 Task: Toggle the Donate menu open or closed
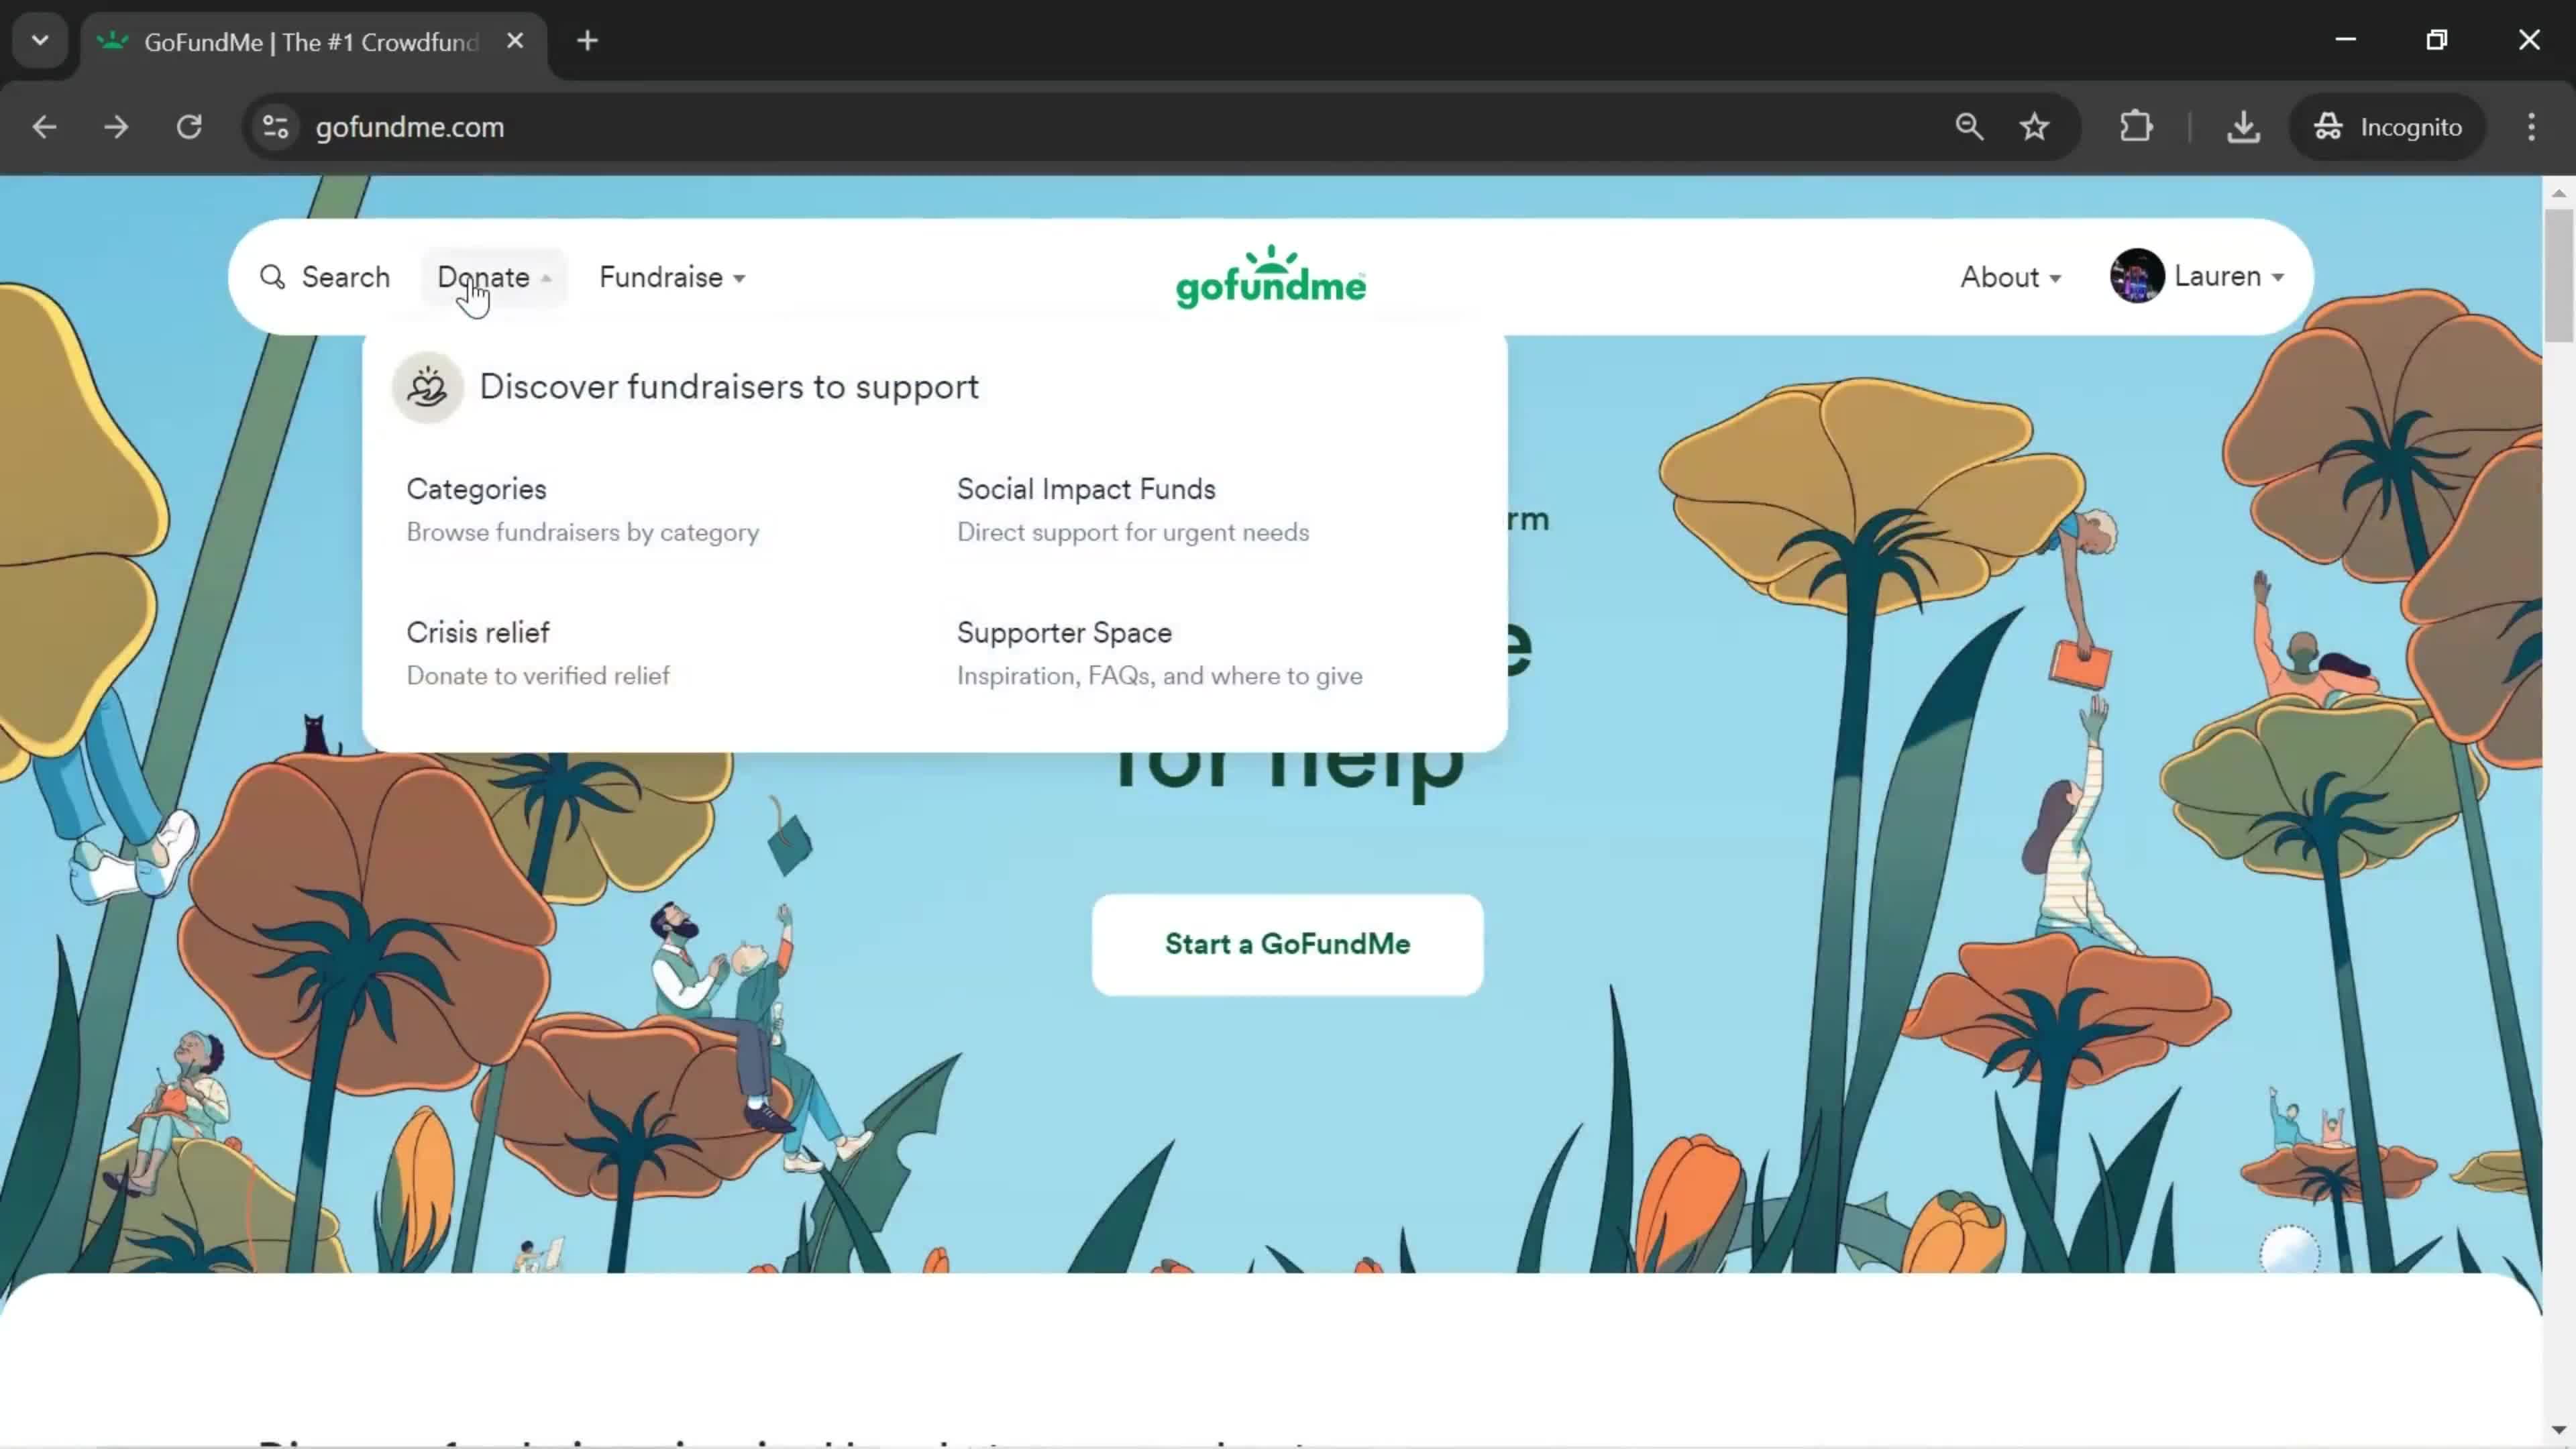(x=495, y=276)
